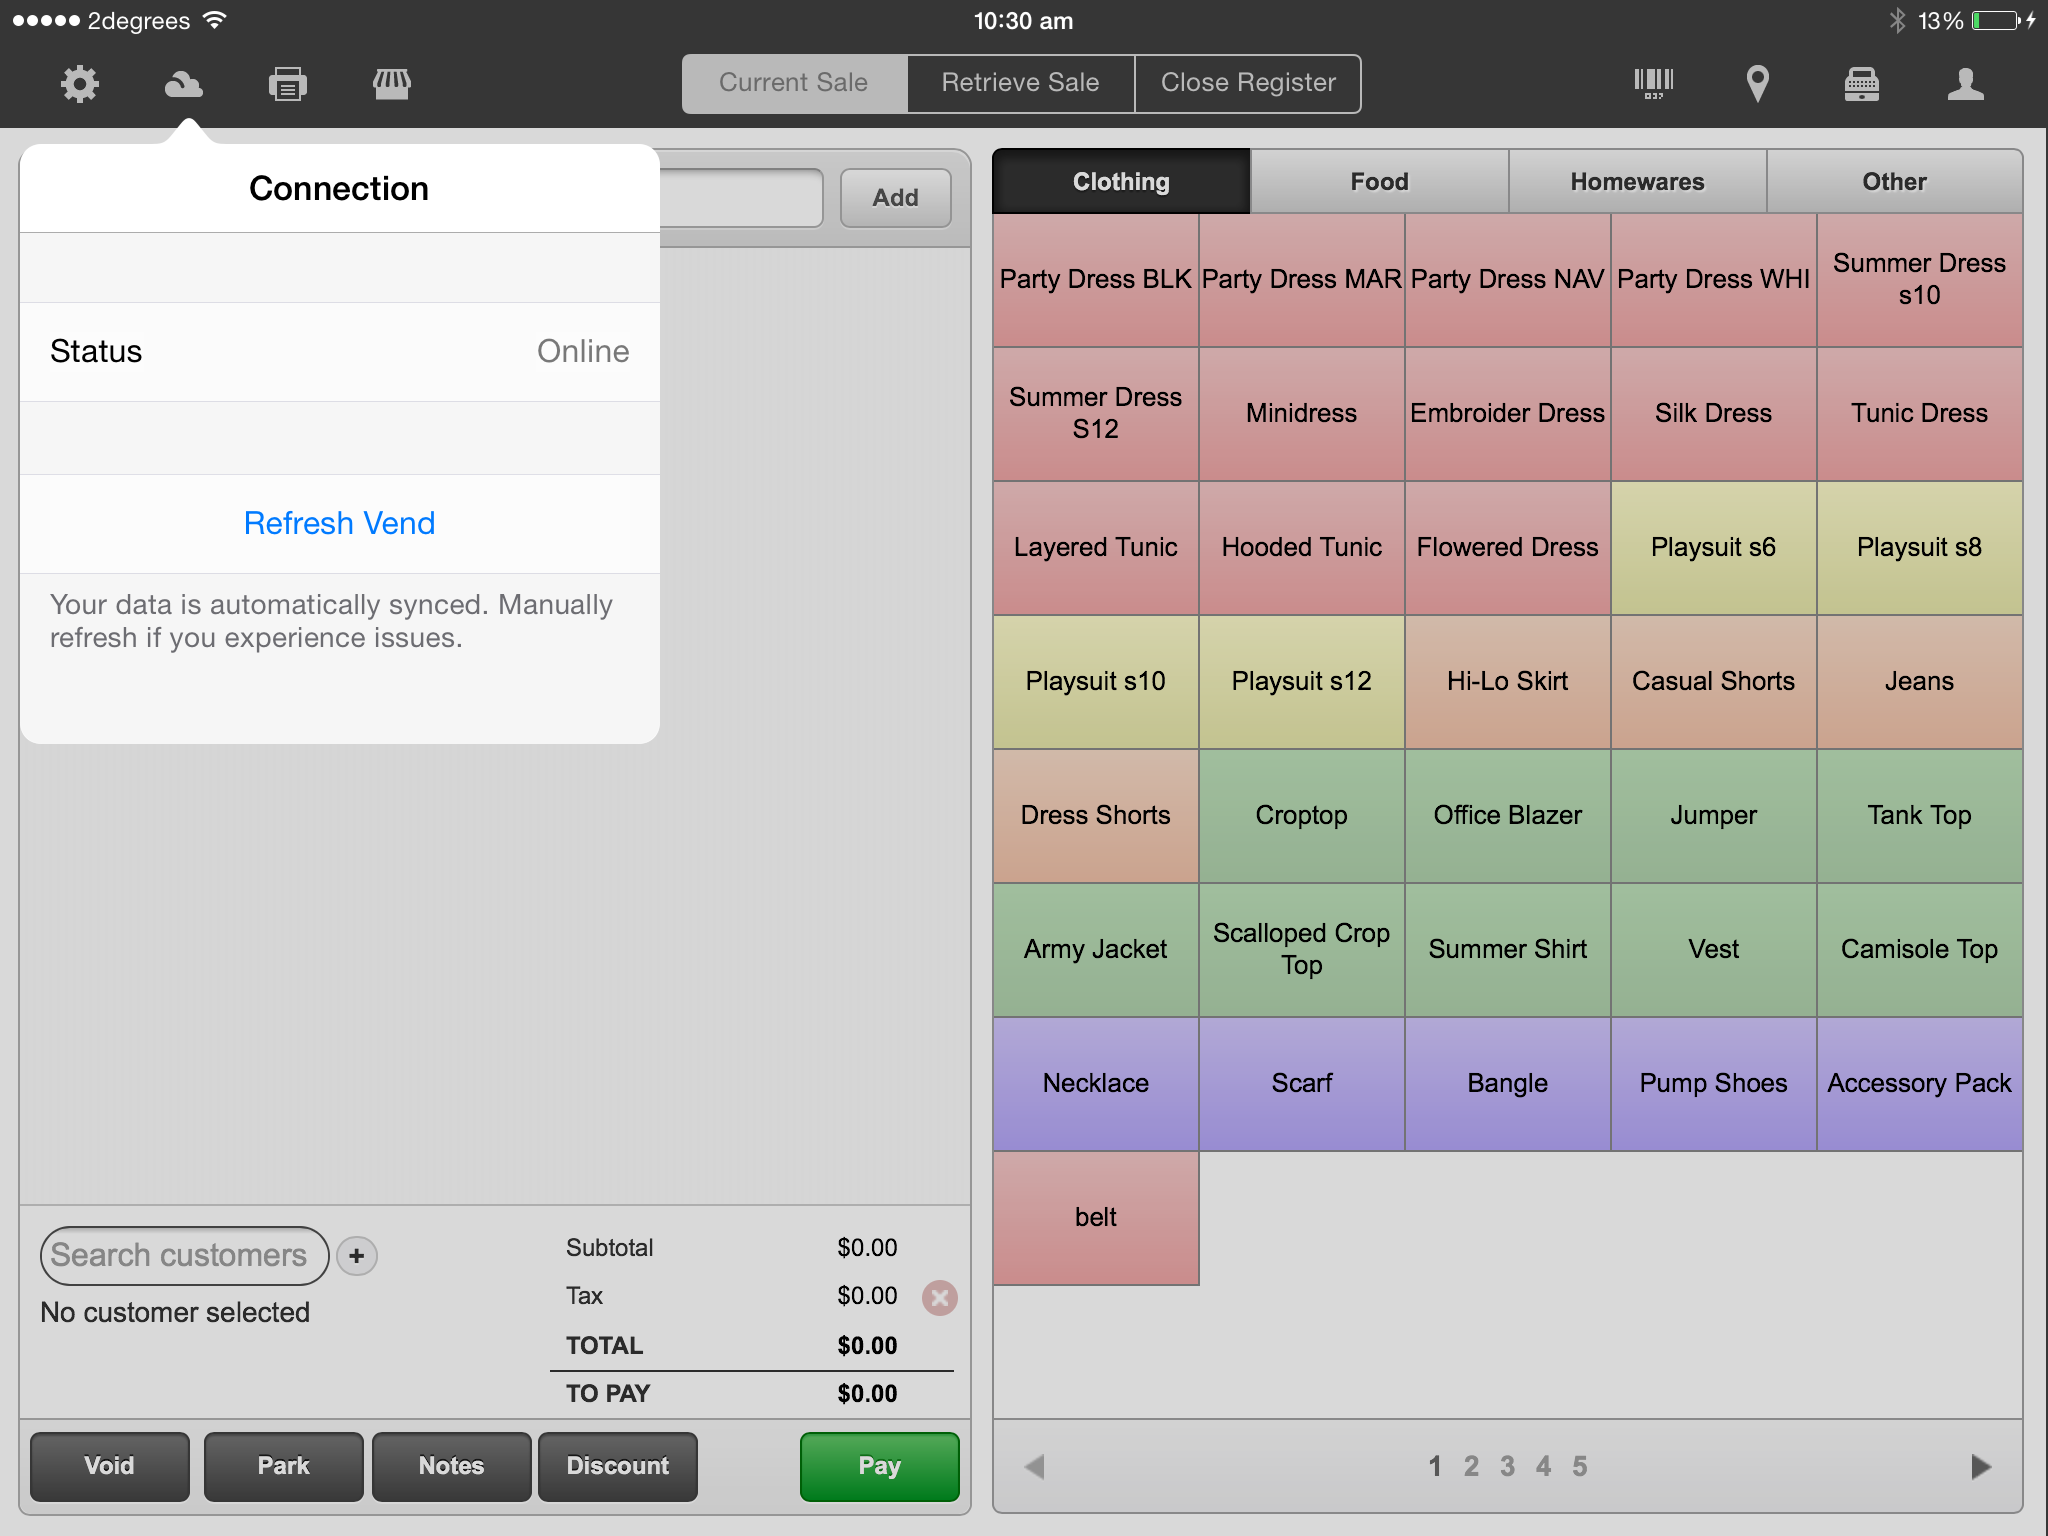This screenshot has height=1536, width=2048.
Task: Open the printer icon in toolbar
Action: (288, 84)
